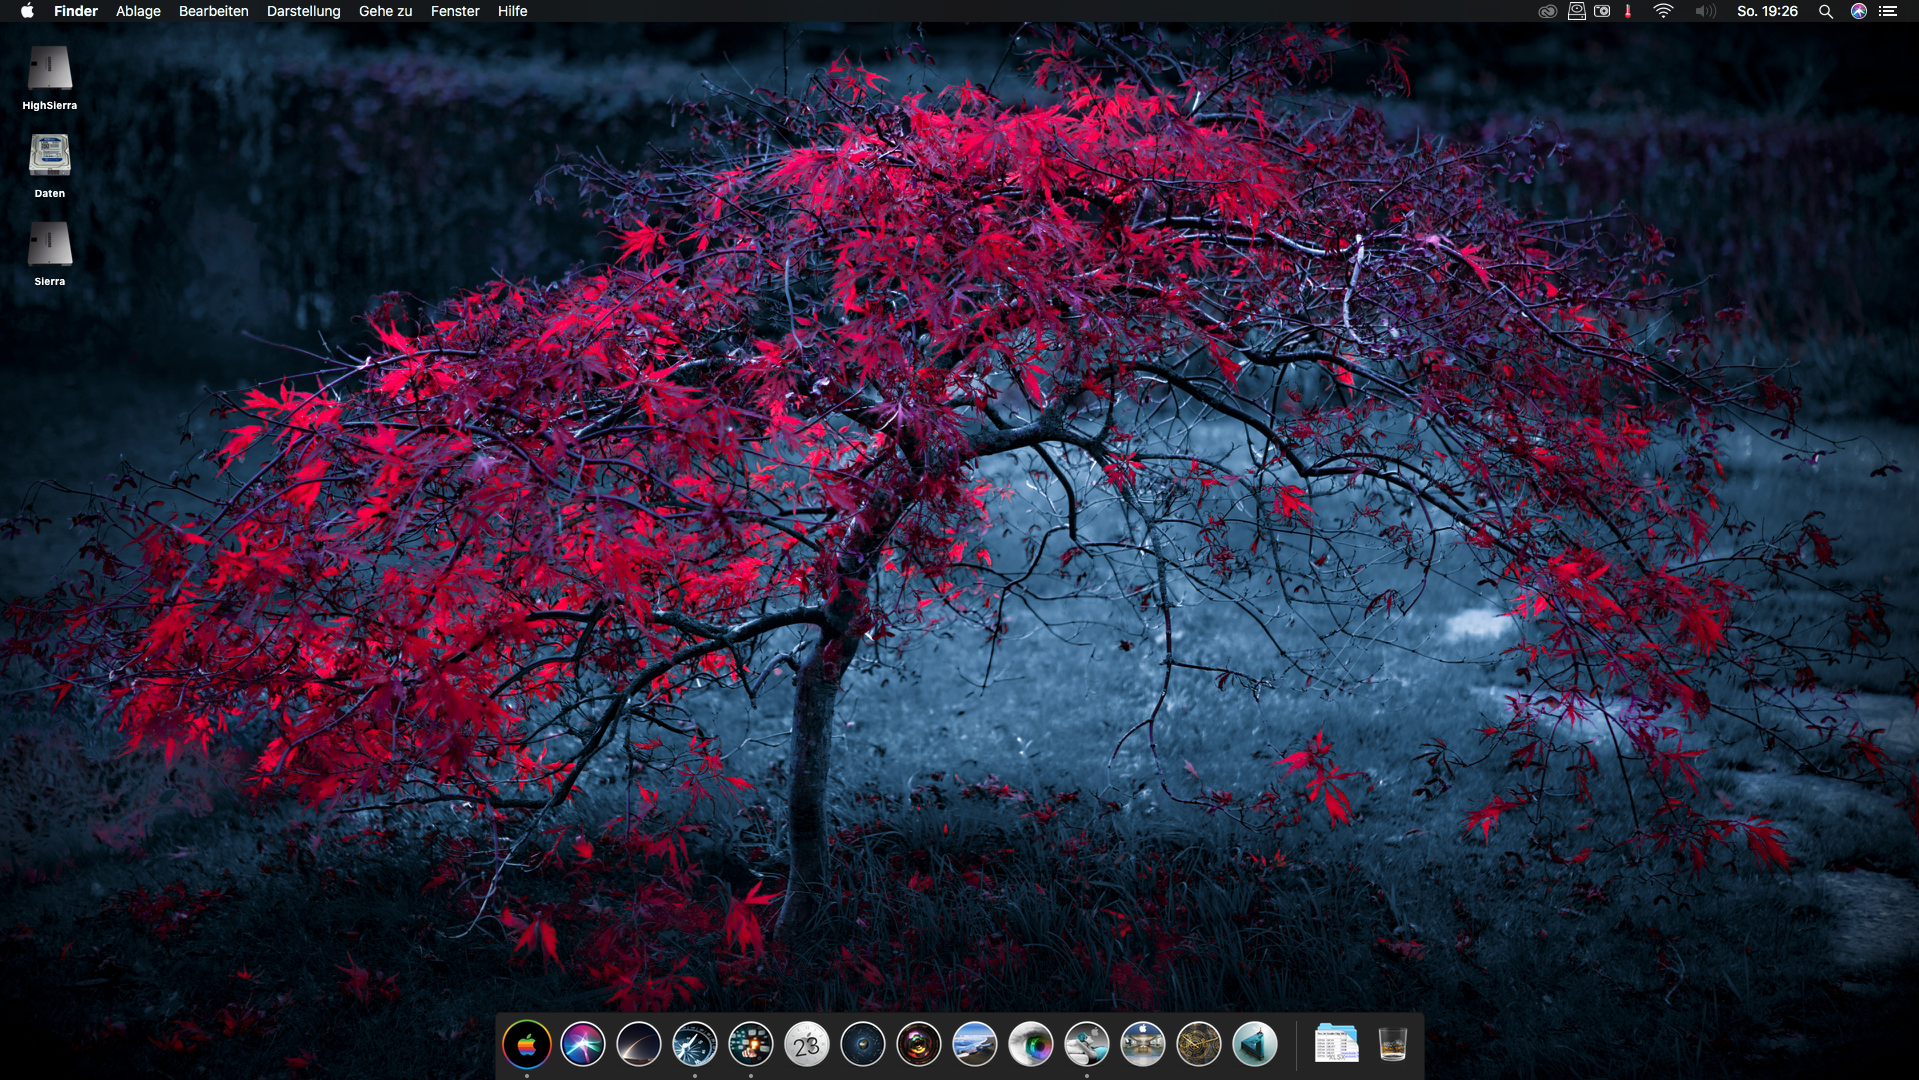Click the rainbow Apple logo dock icon
This screenshot has height=1080, width=1919.
[527, 1045]
